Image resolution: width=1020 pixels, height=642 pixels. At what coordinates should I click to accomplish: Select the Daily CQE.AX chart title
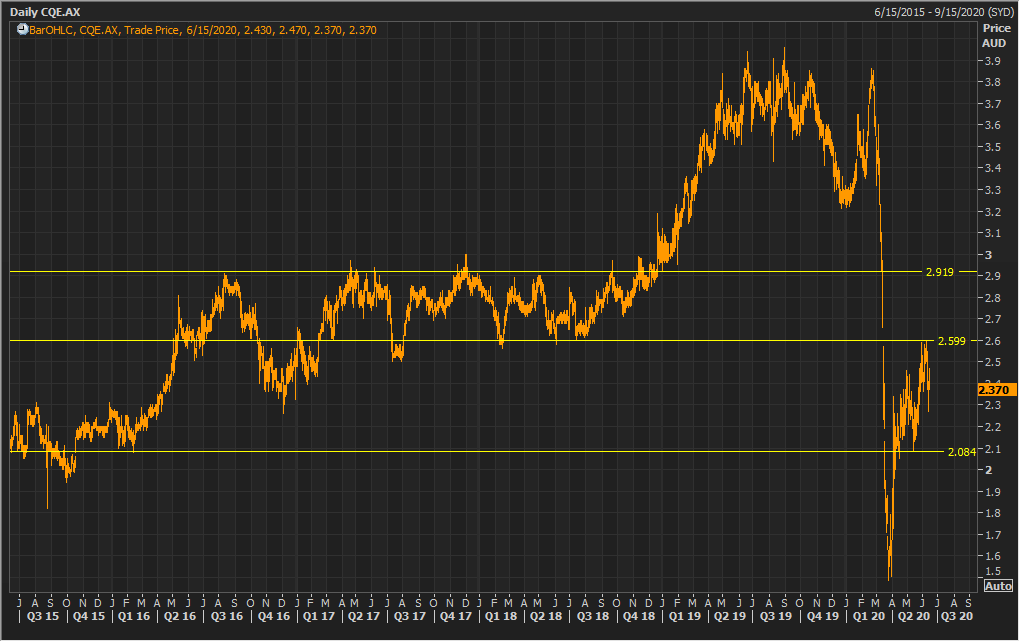pyautogui.click(x=45, y=12)
